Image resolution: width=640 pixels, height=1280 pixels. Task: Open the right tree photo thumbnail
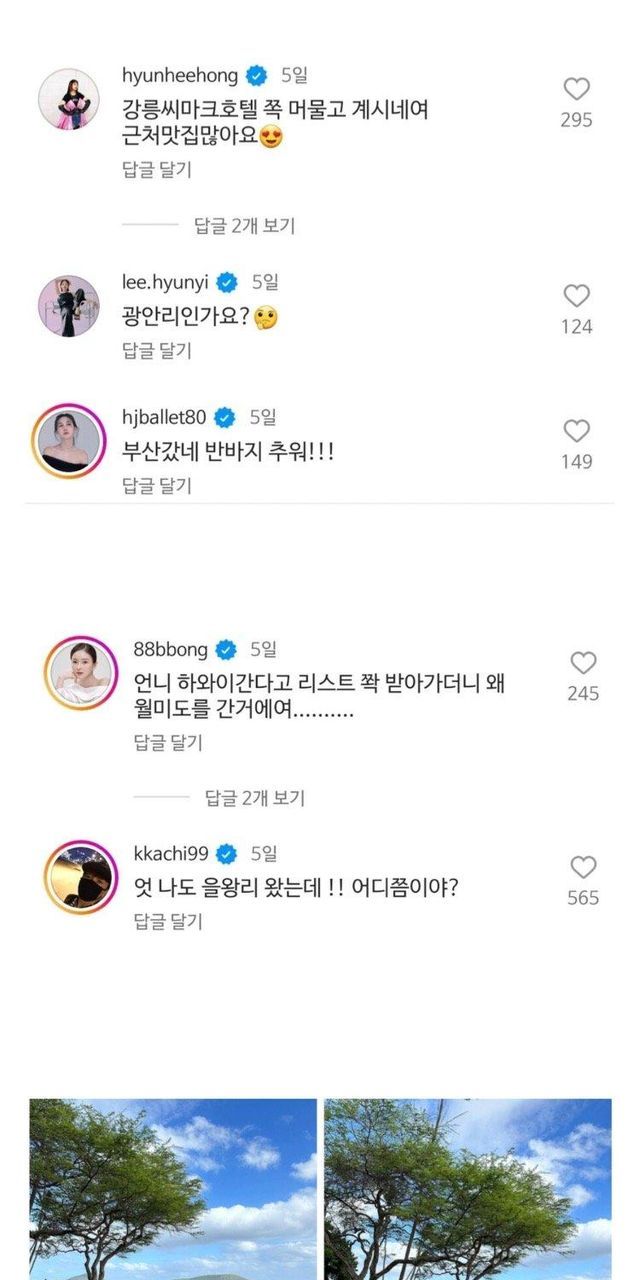pyautogui.click(x=467, y=1189)
